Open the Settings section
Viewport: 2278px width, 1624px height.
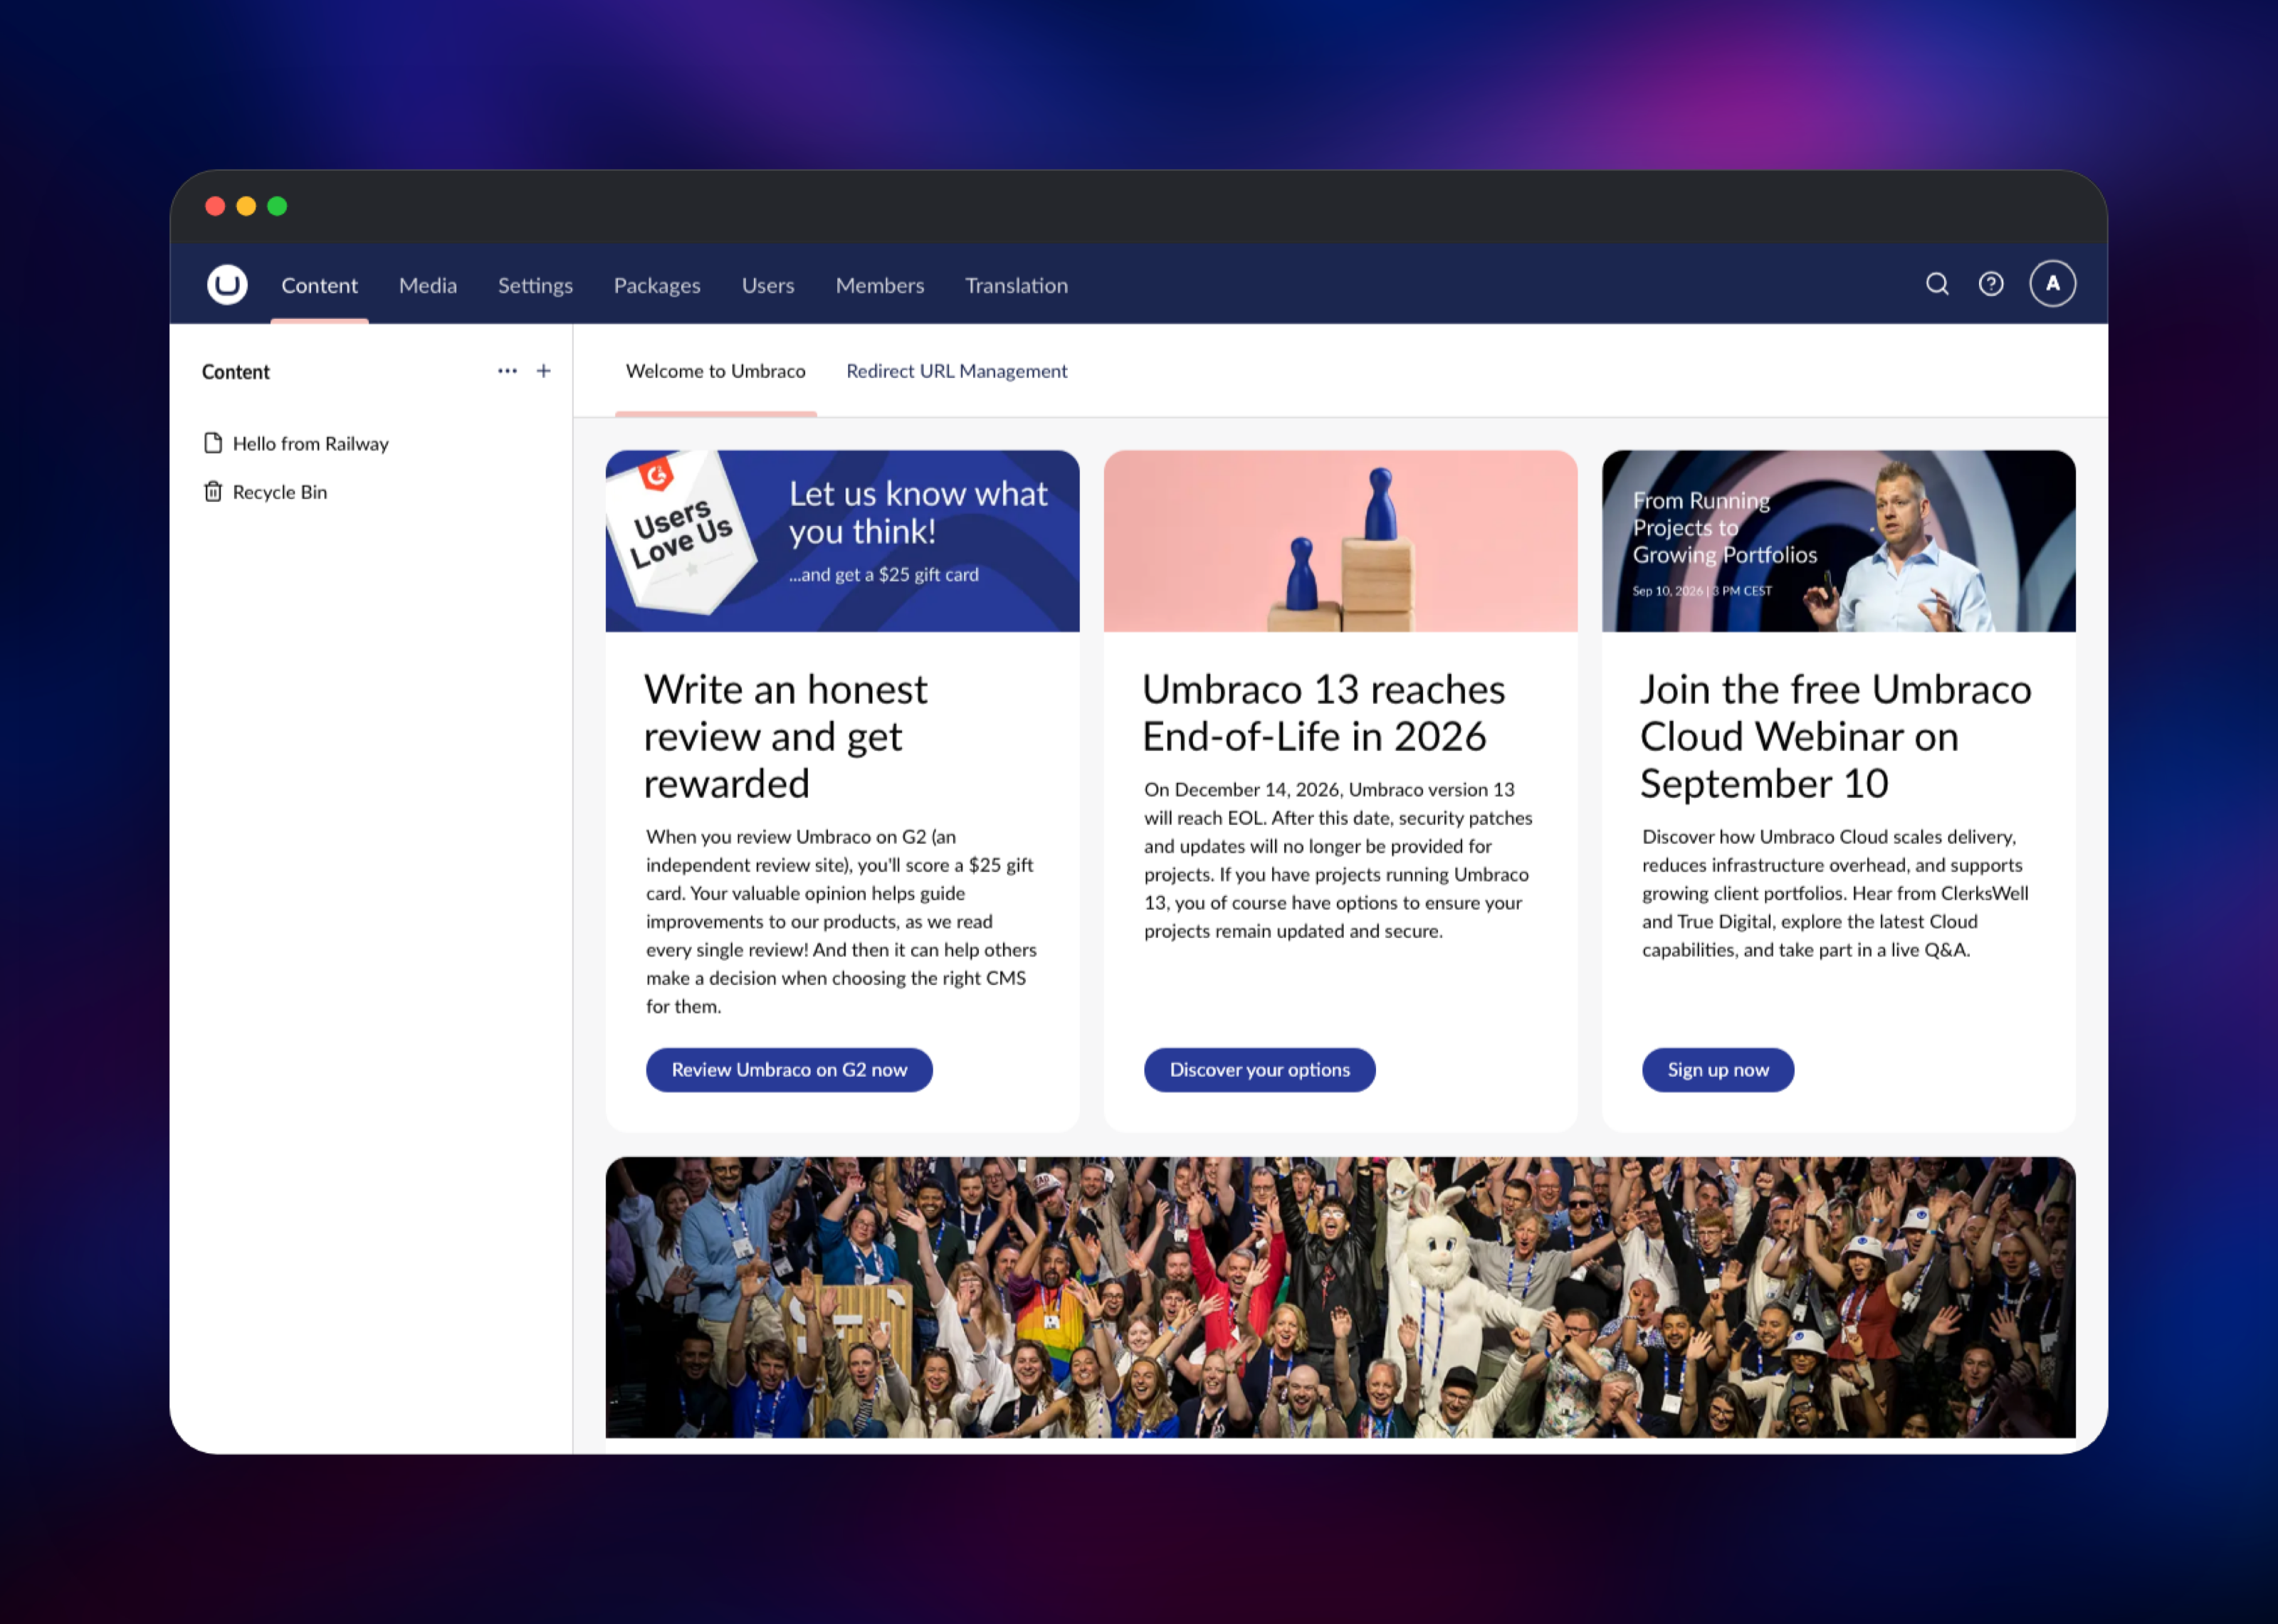pos(535,286)
